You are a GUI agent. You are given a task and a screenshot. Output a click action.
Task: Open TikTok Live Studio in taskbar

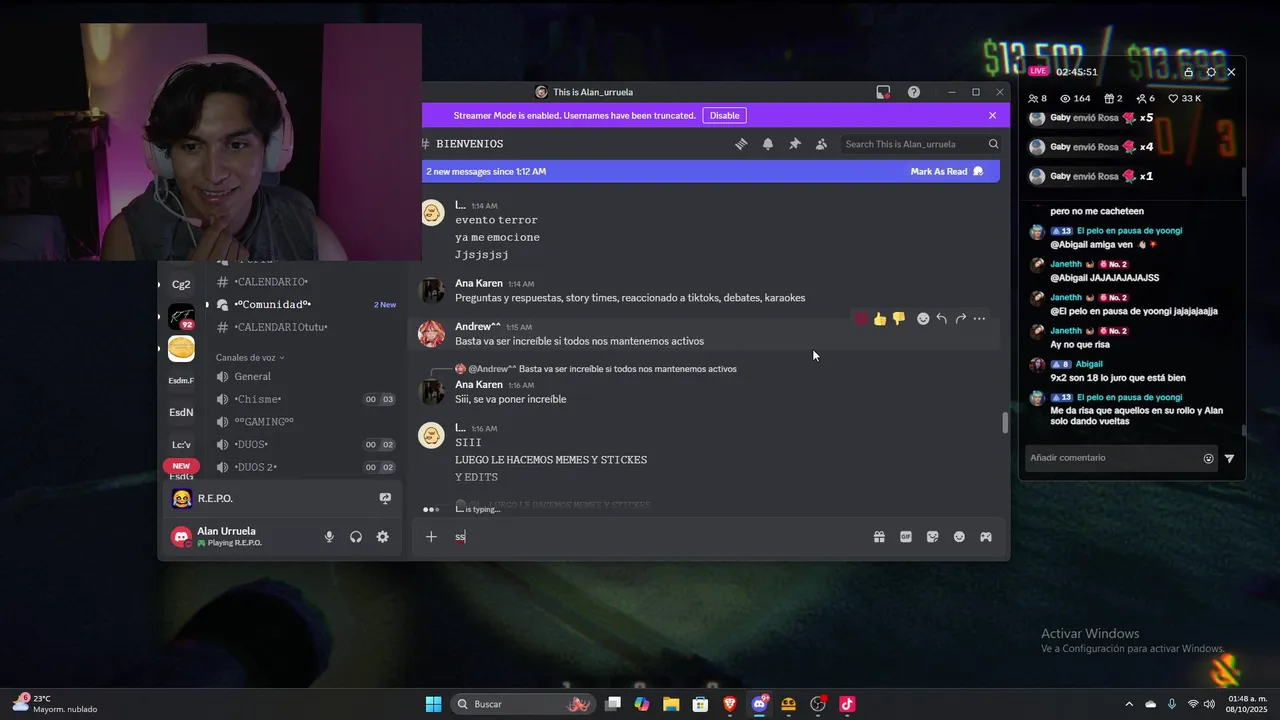(x=847, y=704)
